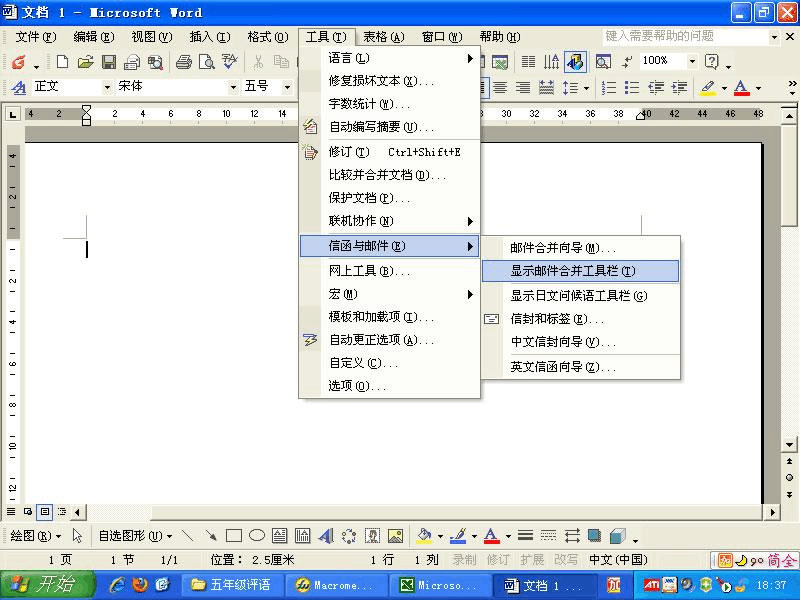
Task: Select the rectangle drawing tool
Action: (234, 535)
